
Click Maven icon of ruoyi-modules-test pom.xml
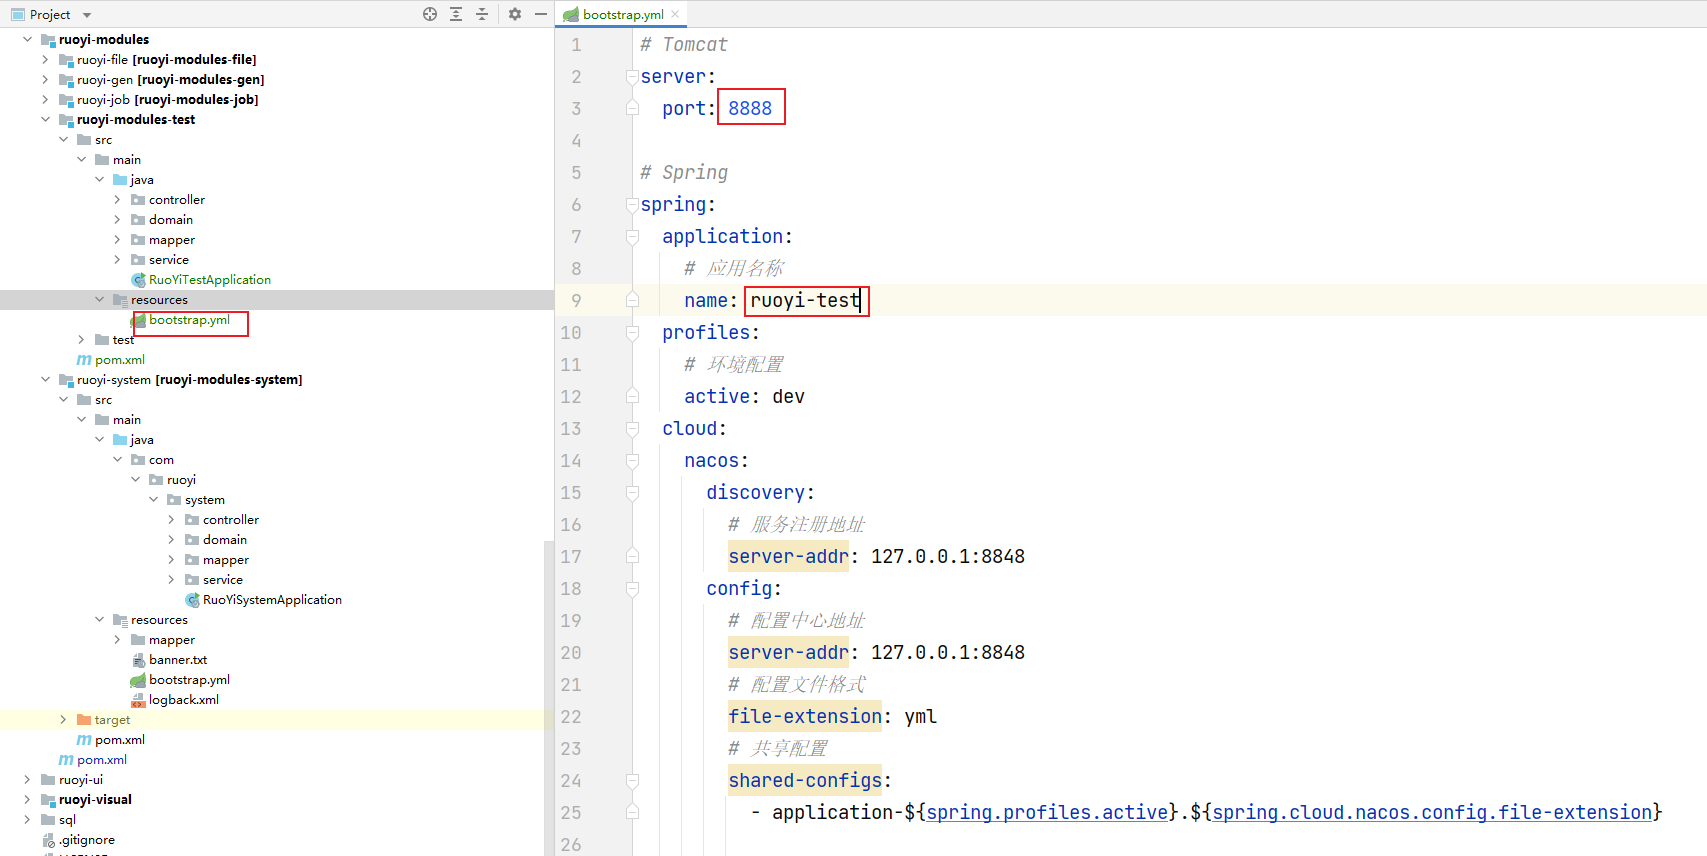click(84, 360)
